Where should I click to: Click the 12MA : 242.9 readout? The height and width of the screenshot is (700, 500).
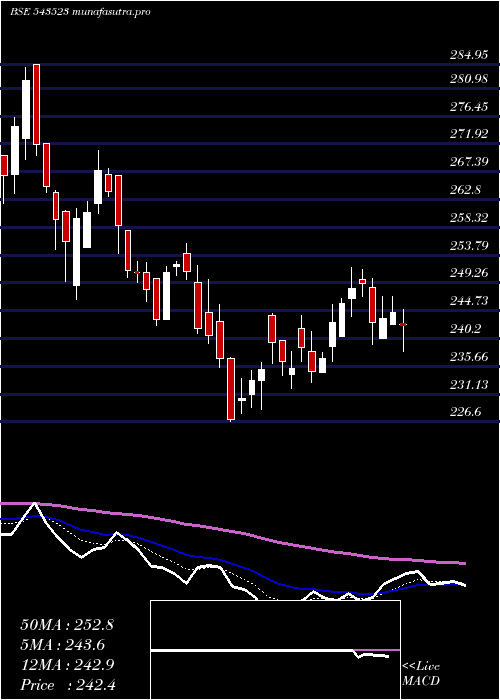(x=67, y=665)
